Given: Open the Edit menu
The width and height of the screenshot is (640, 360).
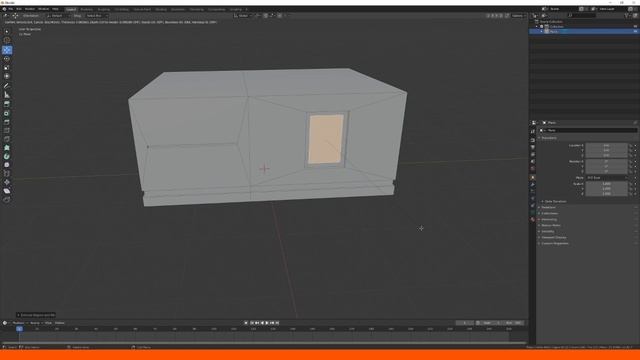Looking at the screenshot, I should tap(19, 9).
